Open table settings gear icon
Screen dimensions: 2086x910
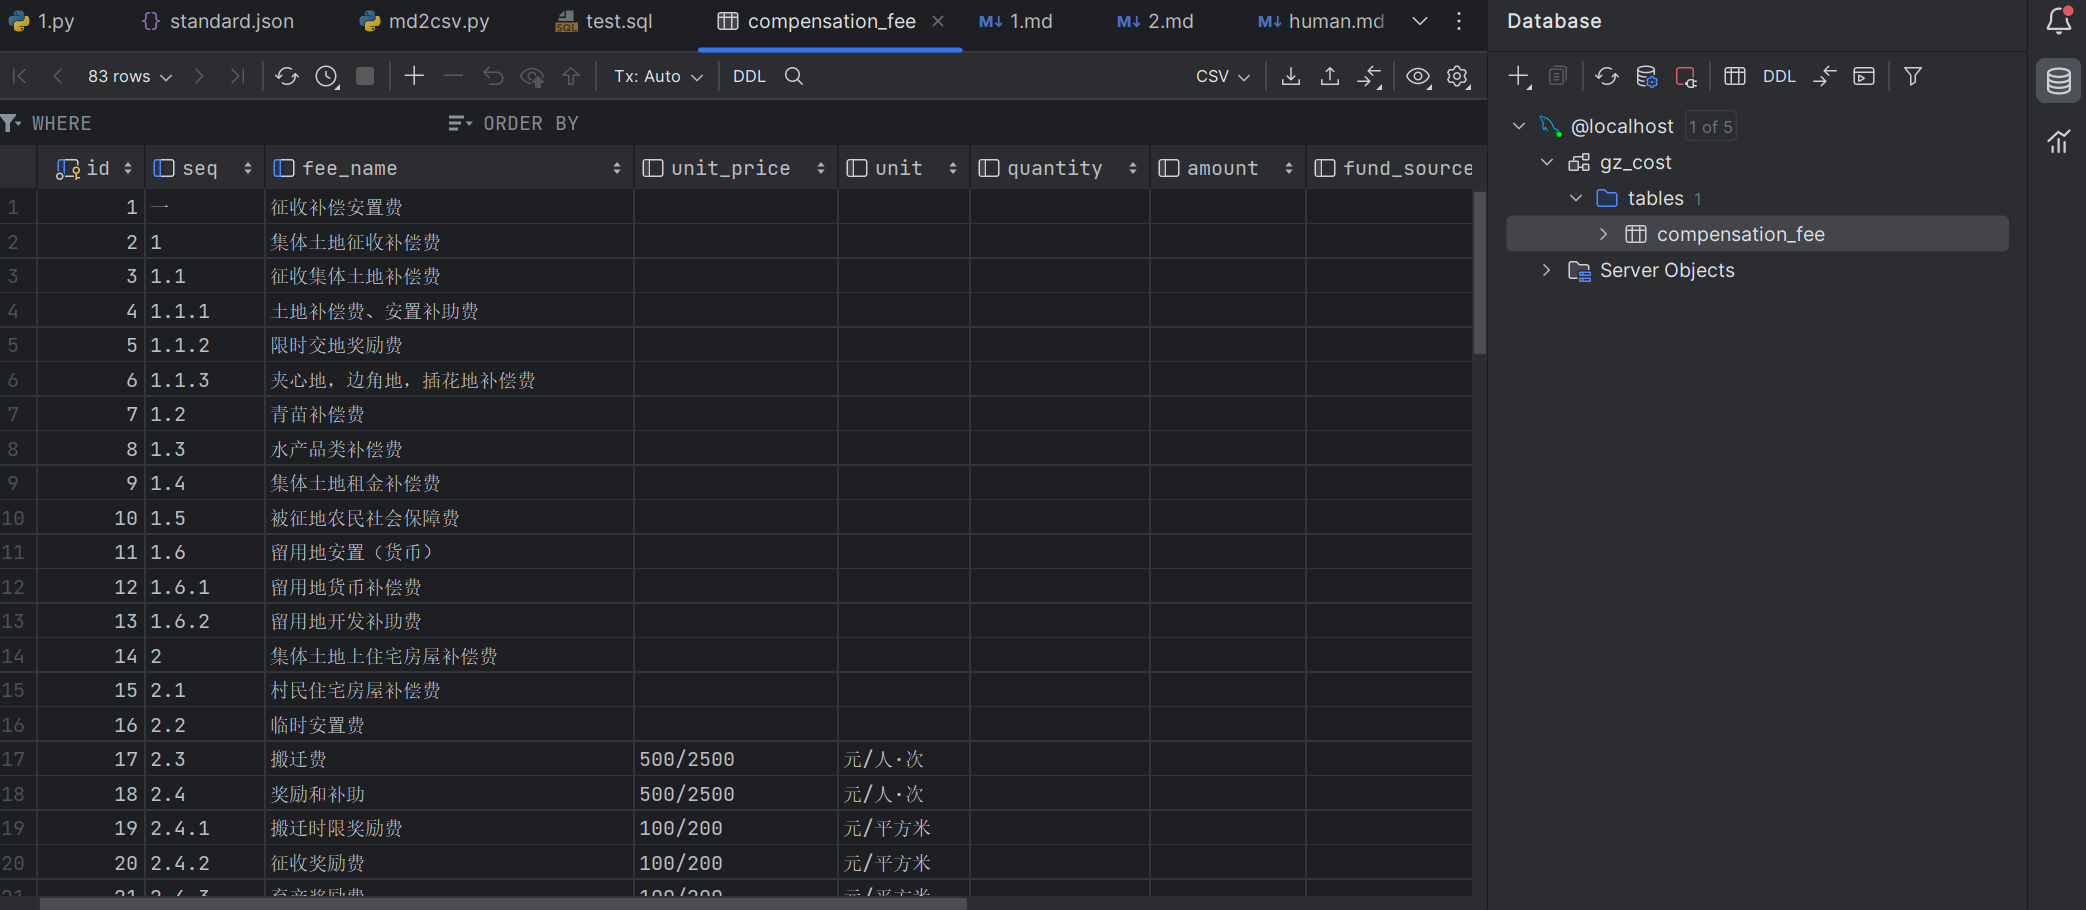(x=1458, y=76)
